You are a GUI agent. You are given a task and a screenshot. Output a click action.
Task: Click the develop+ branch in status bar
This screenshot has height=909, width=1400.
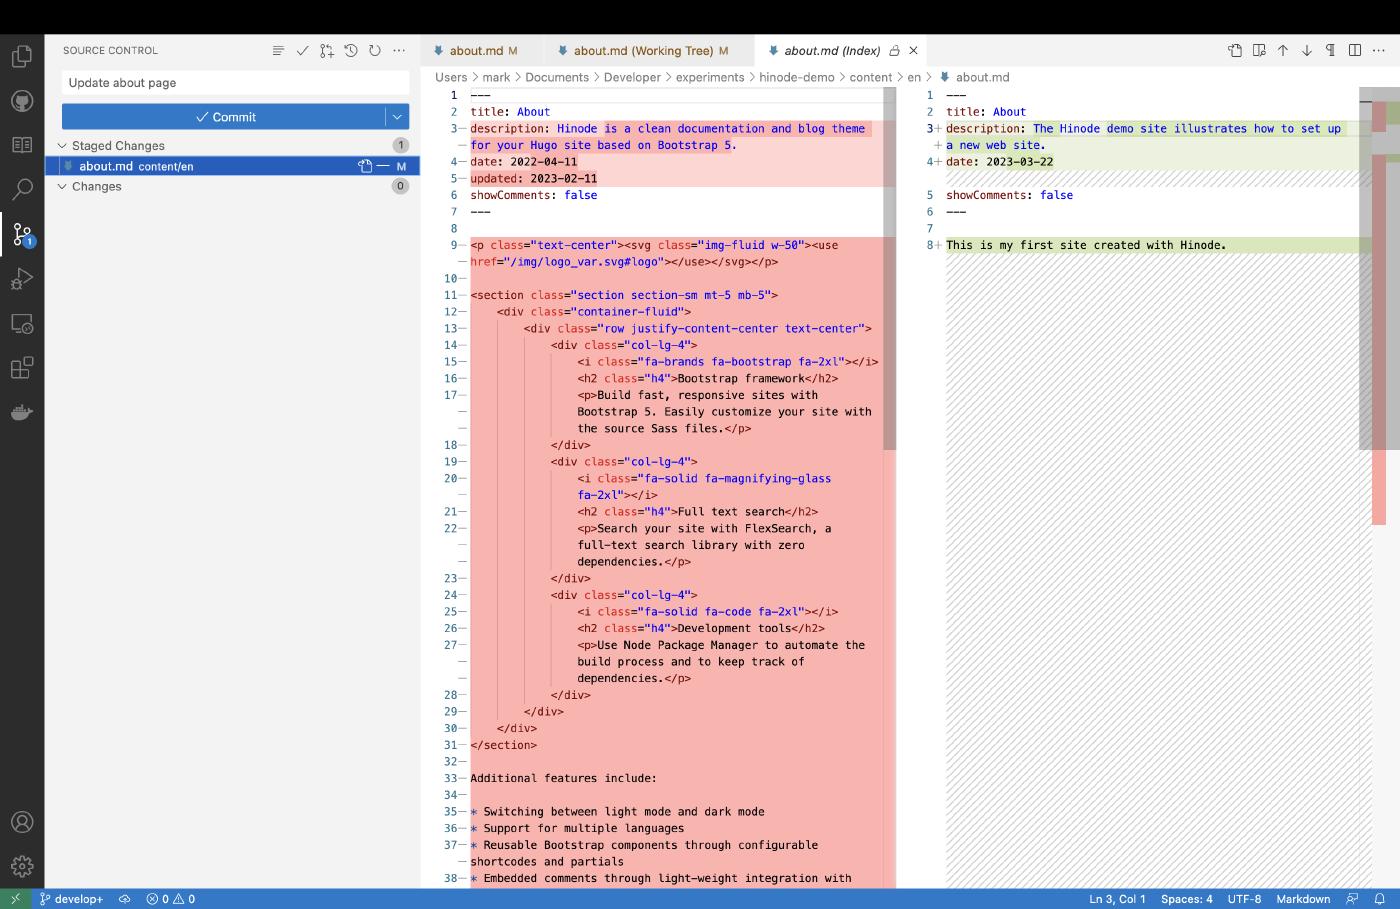[x=71, y=899]
